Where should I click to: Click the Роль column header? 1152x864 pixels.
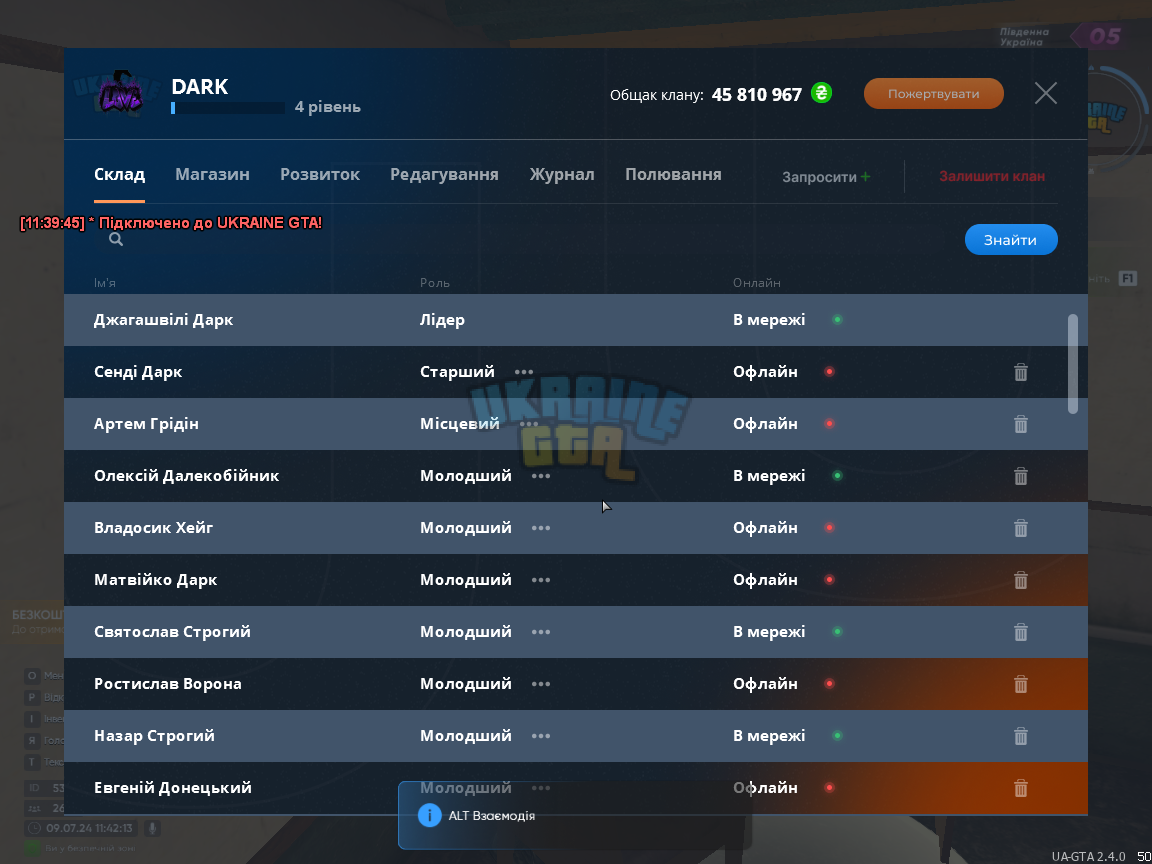coord(435,283)
